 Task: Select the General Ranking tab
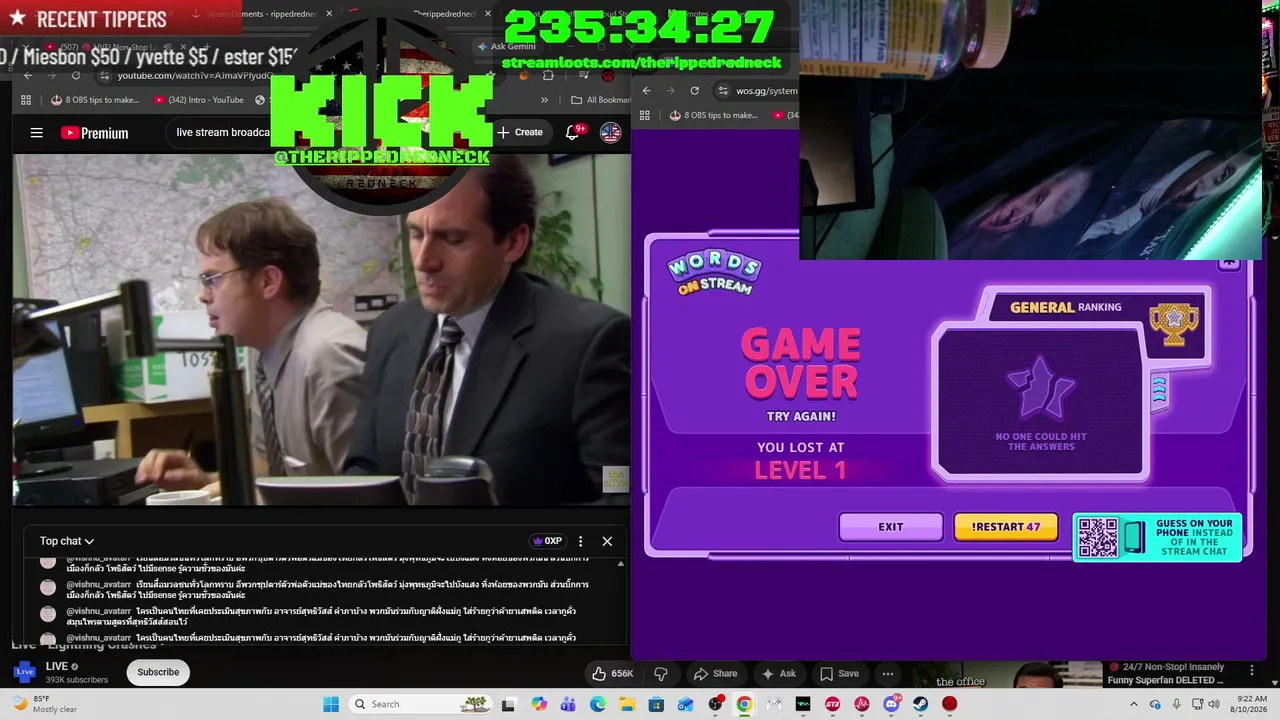(x=1066, y=307)
